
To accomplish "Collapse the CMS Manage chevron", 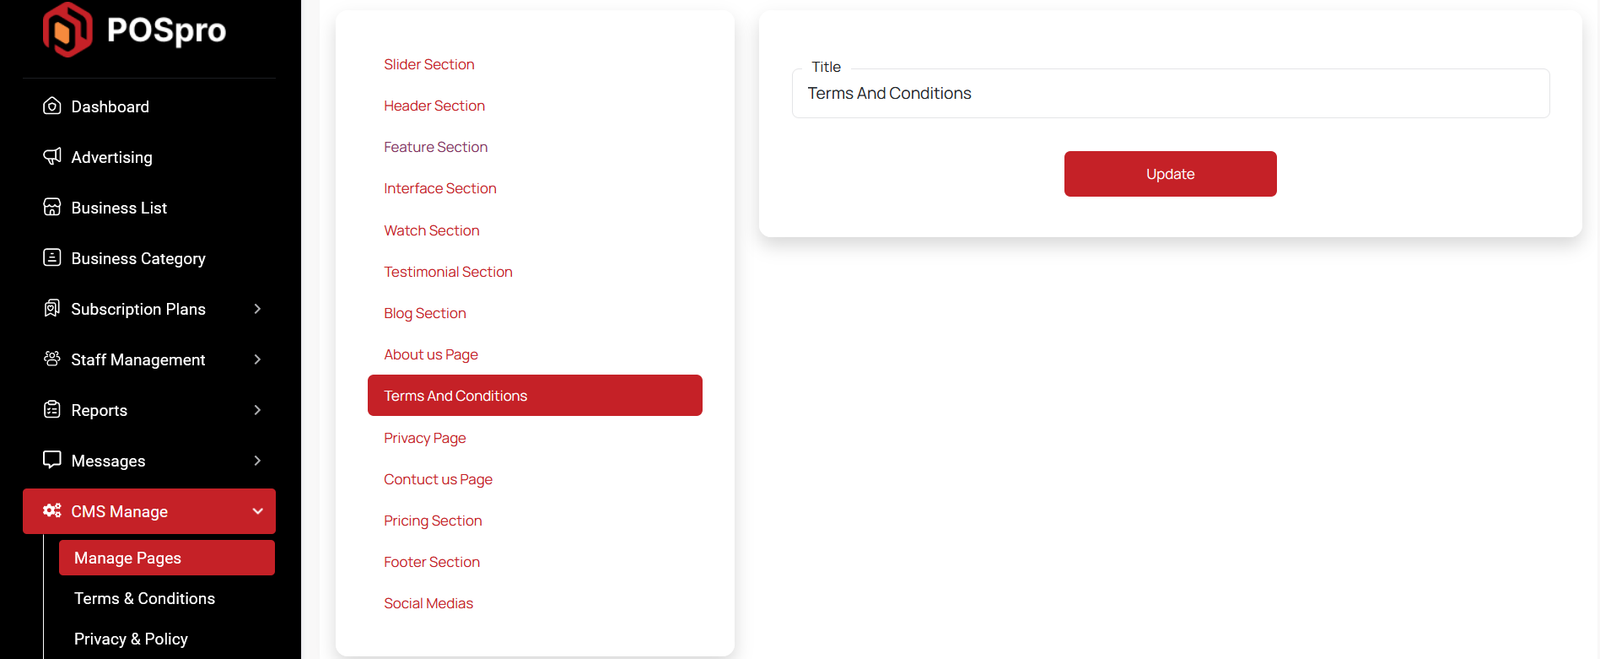I will click(257, 511).
